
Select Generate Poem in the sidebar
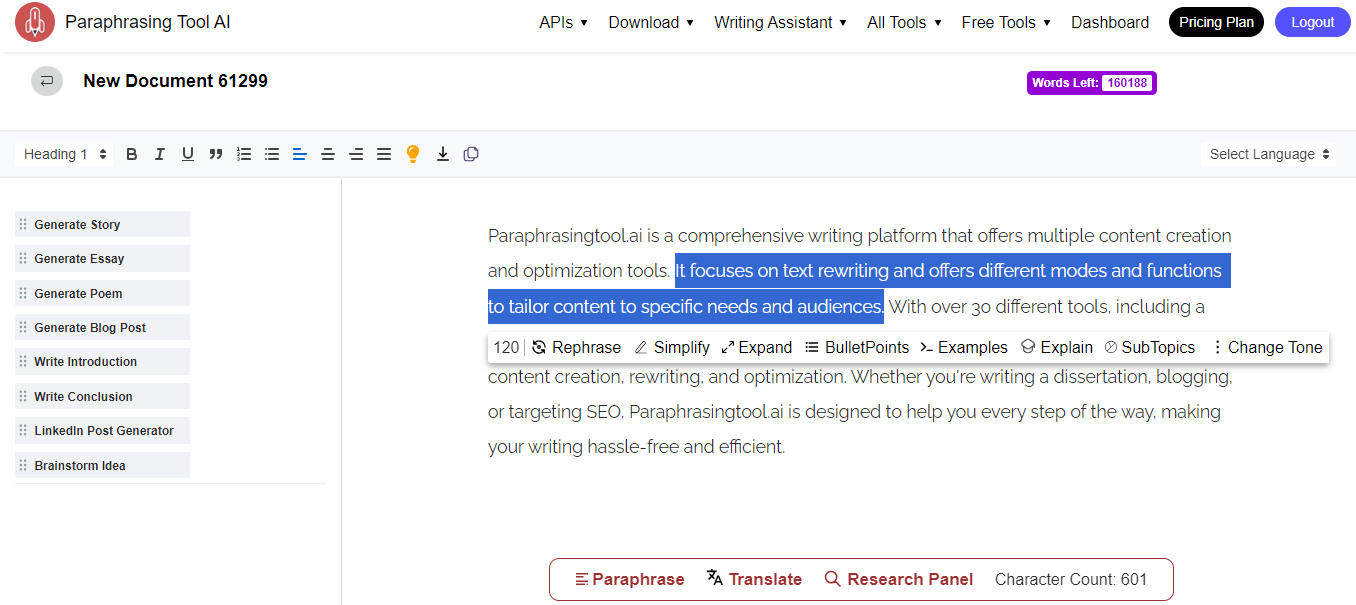coord(102,294)
